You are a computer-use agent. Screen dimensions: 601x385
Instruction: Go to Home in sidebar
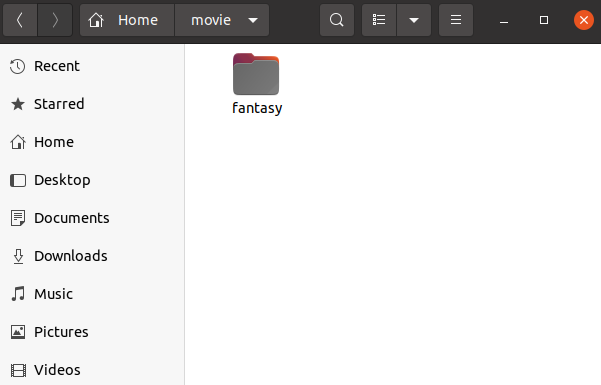coord(92,142)
